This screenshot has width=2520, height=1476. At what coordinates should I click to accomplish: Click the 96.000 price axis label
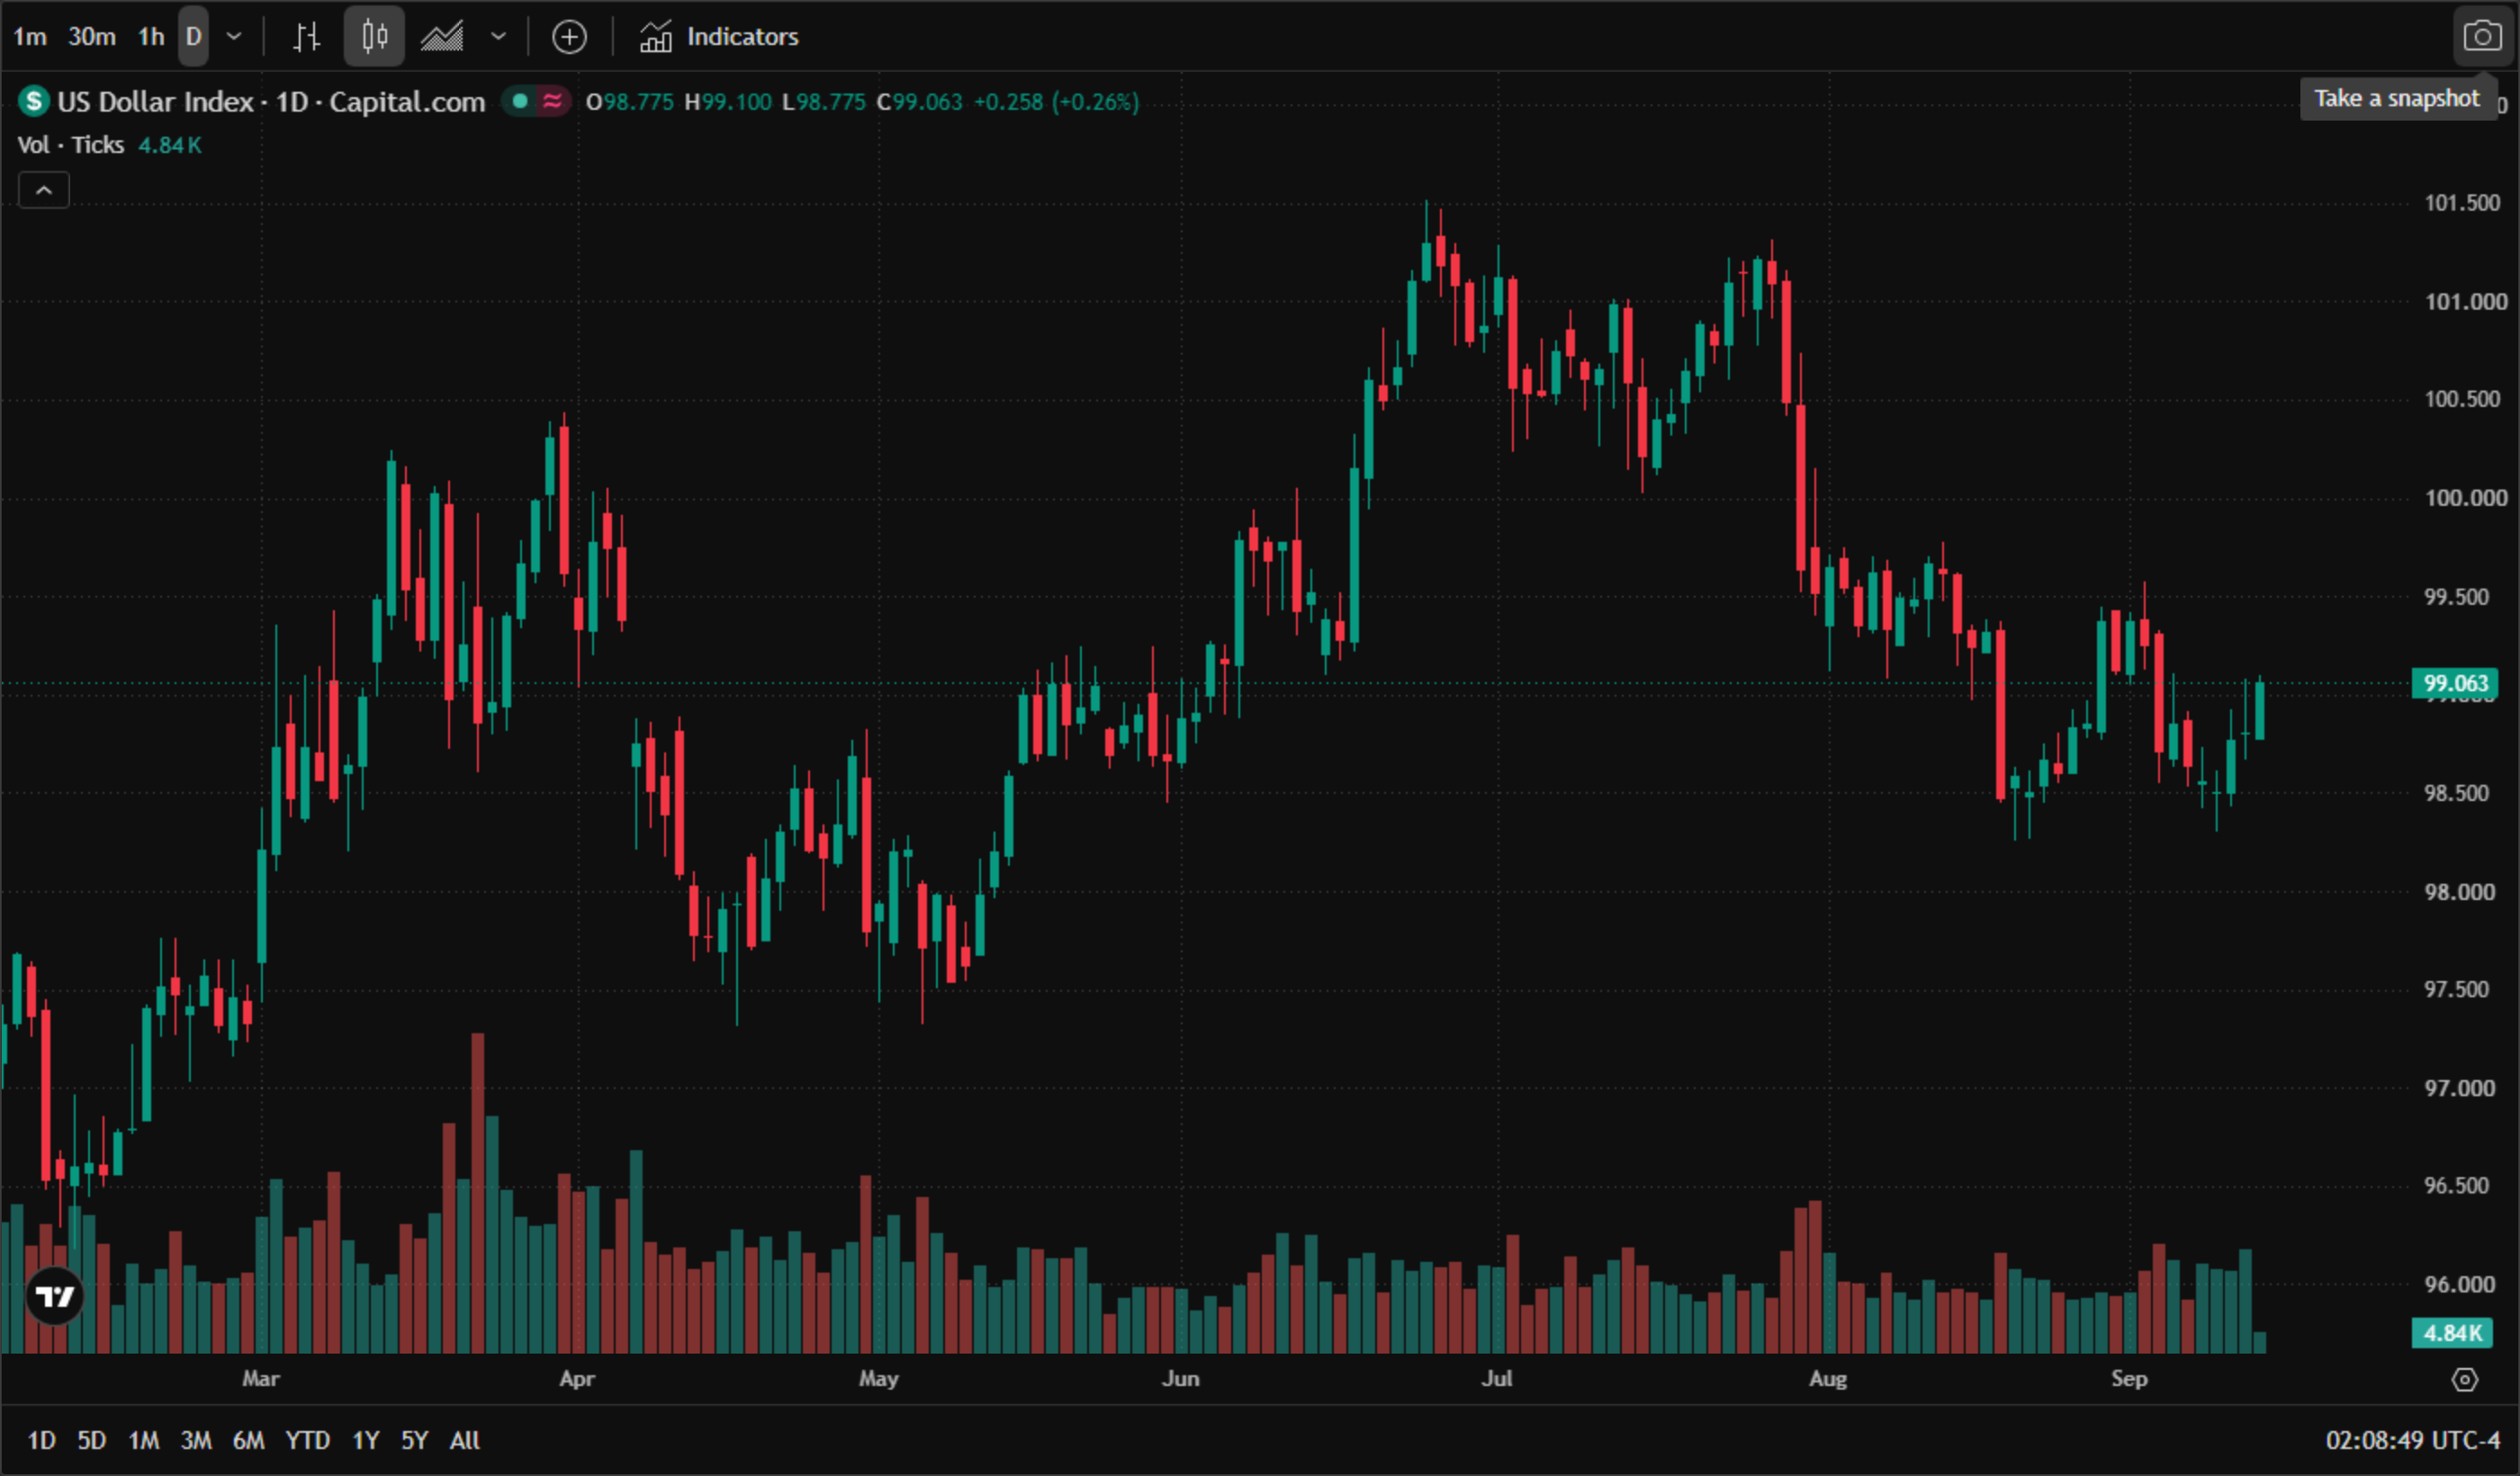[x=2459, y=1284]
